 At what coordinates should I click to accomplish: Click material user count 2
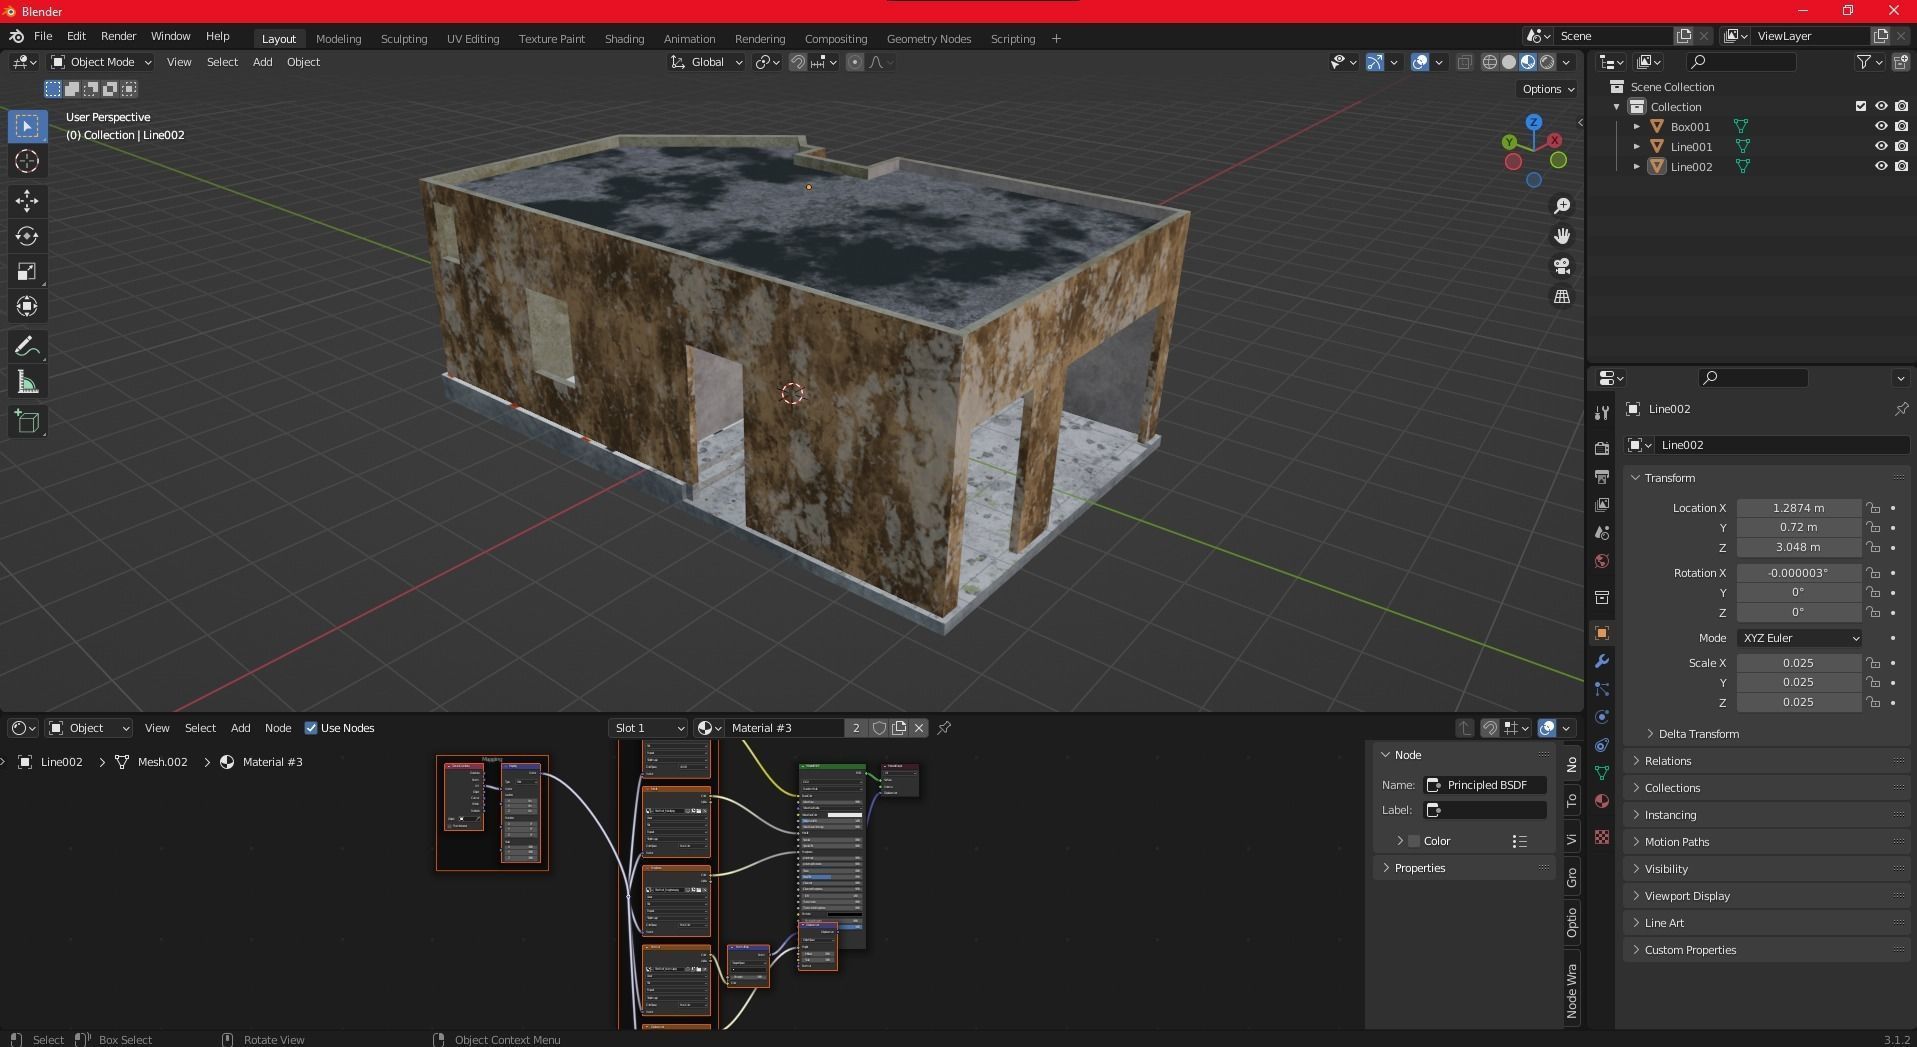tap(856, 728)
